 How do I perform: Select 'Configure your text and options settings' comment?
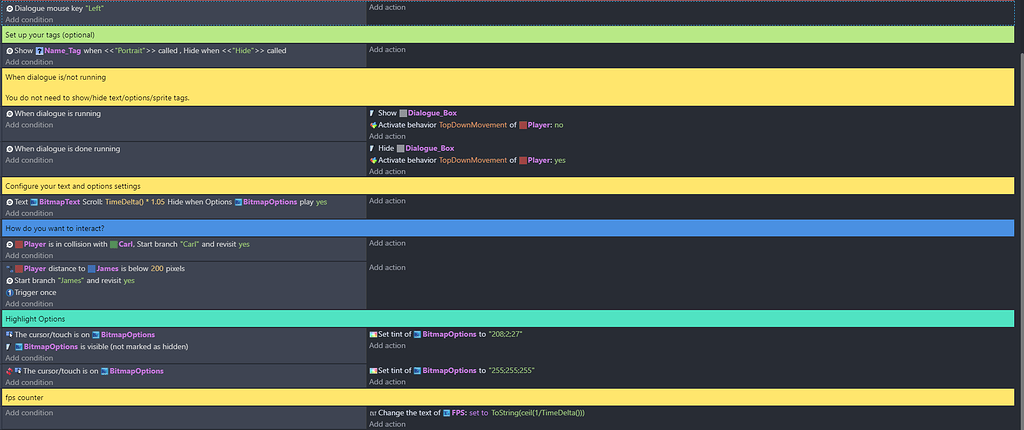pos(507,186)
